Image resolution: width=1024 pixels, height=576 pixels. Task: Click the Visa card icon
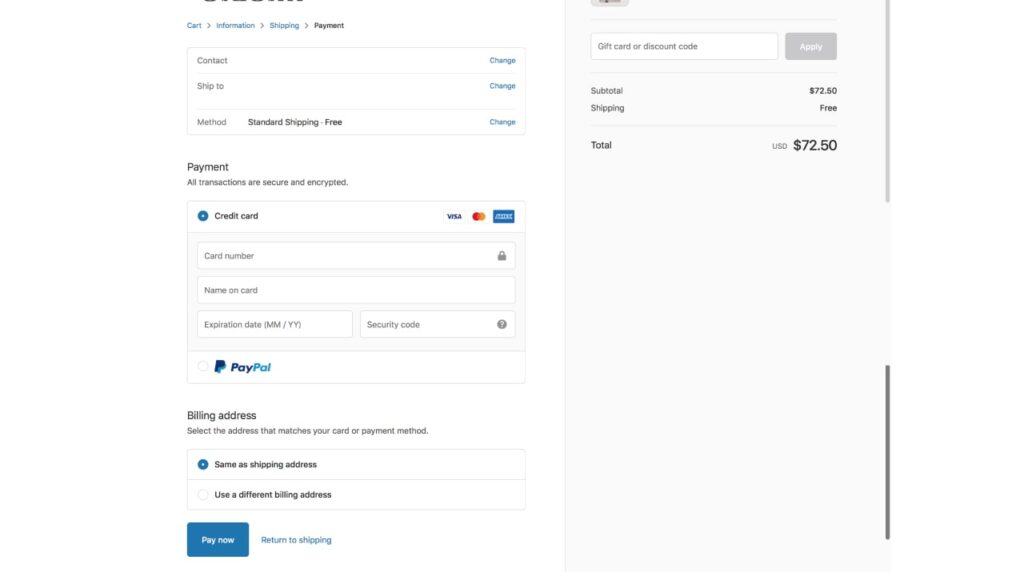click(454, 216)
